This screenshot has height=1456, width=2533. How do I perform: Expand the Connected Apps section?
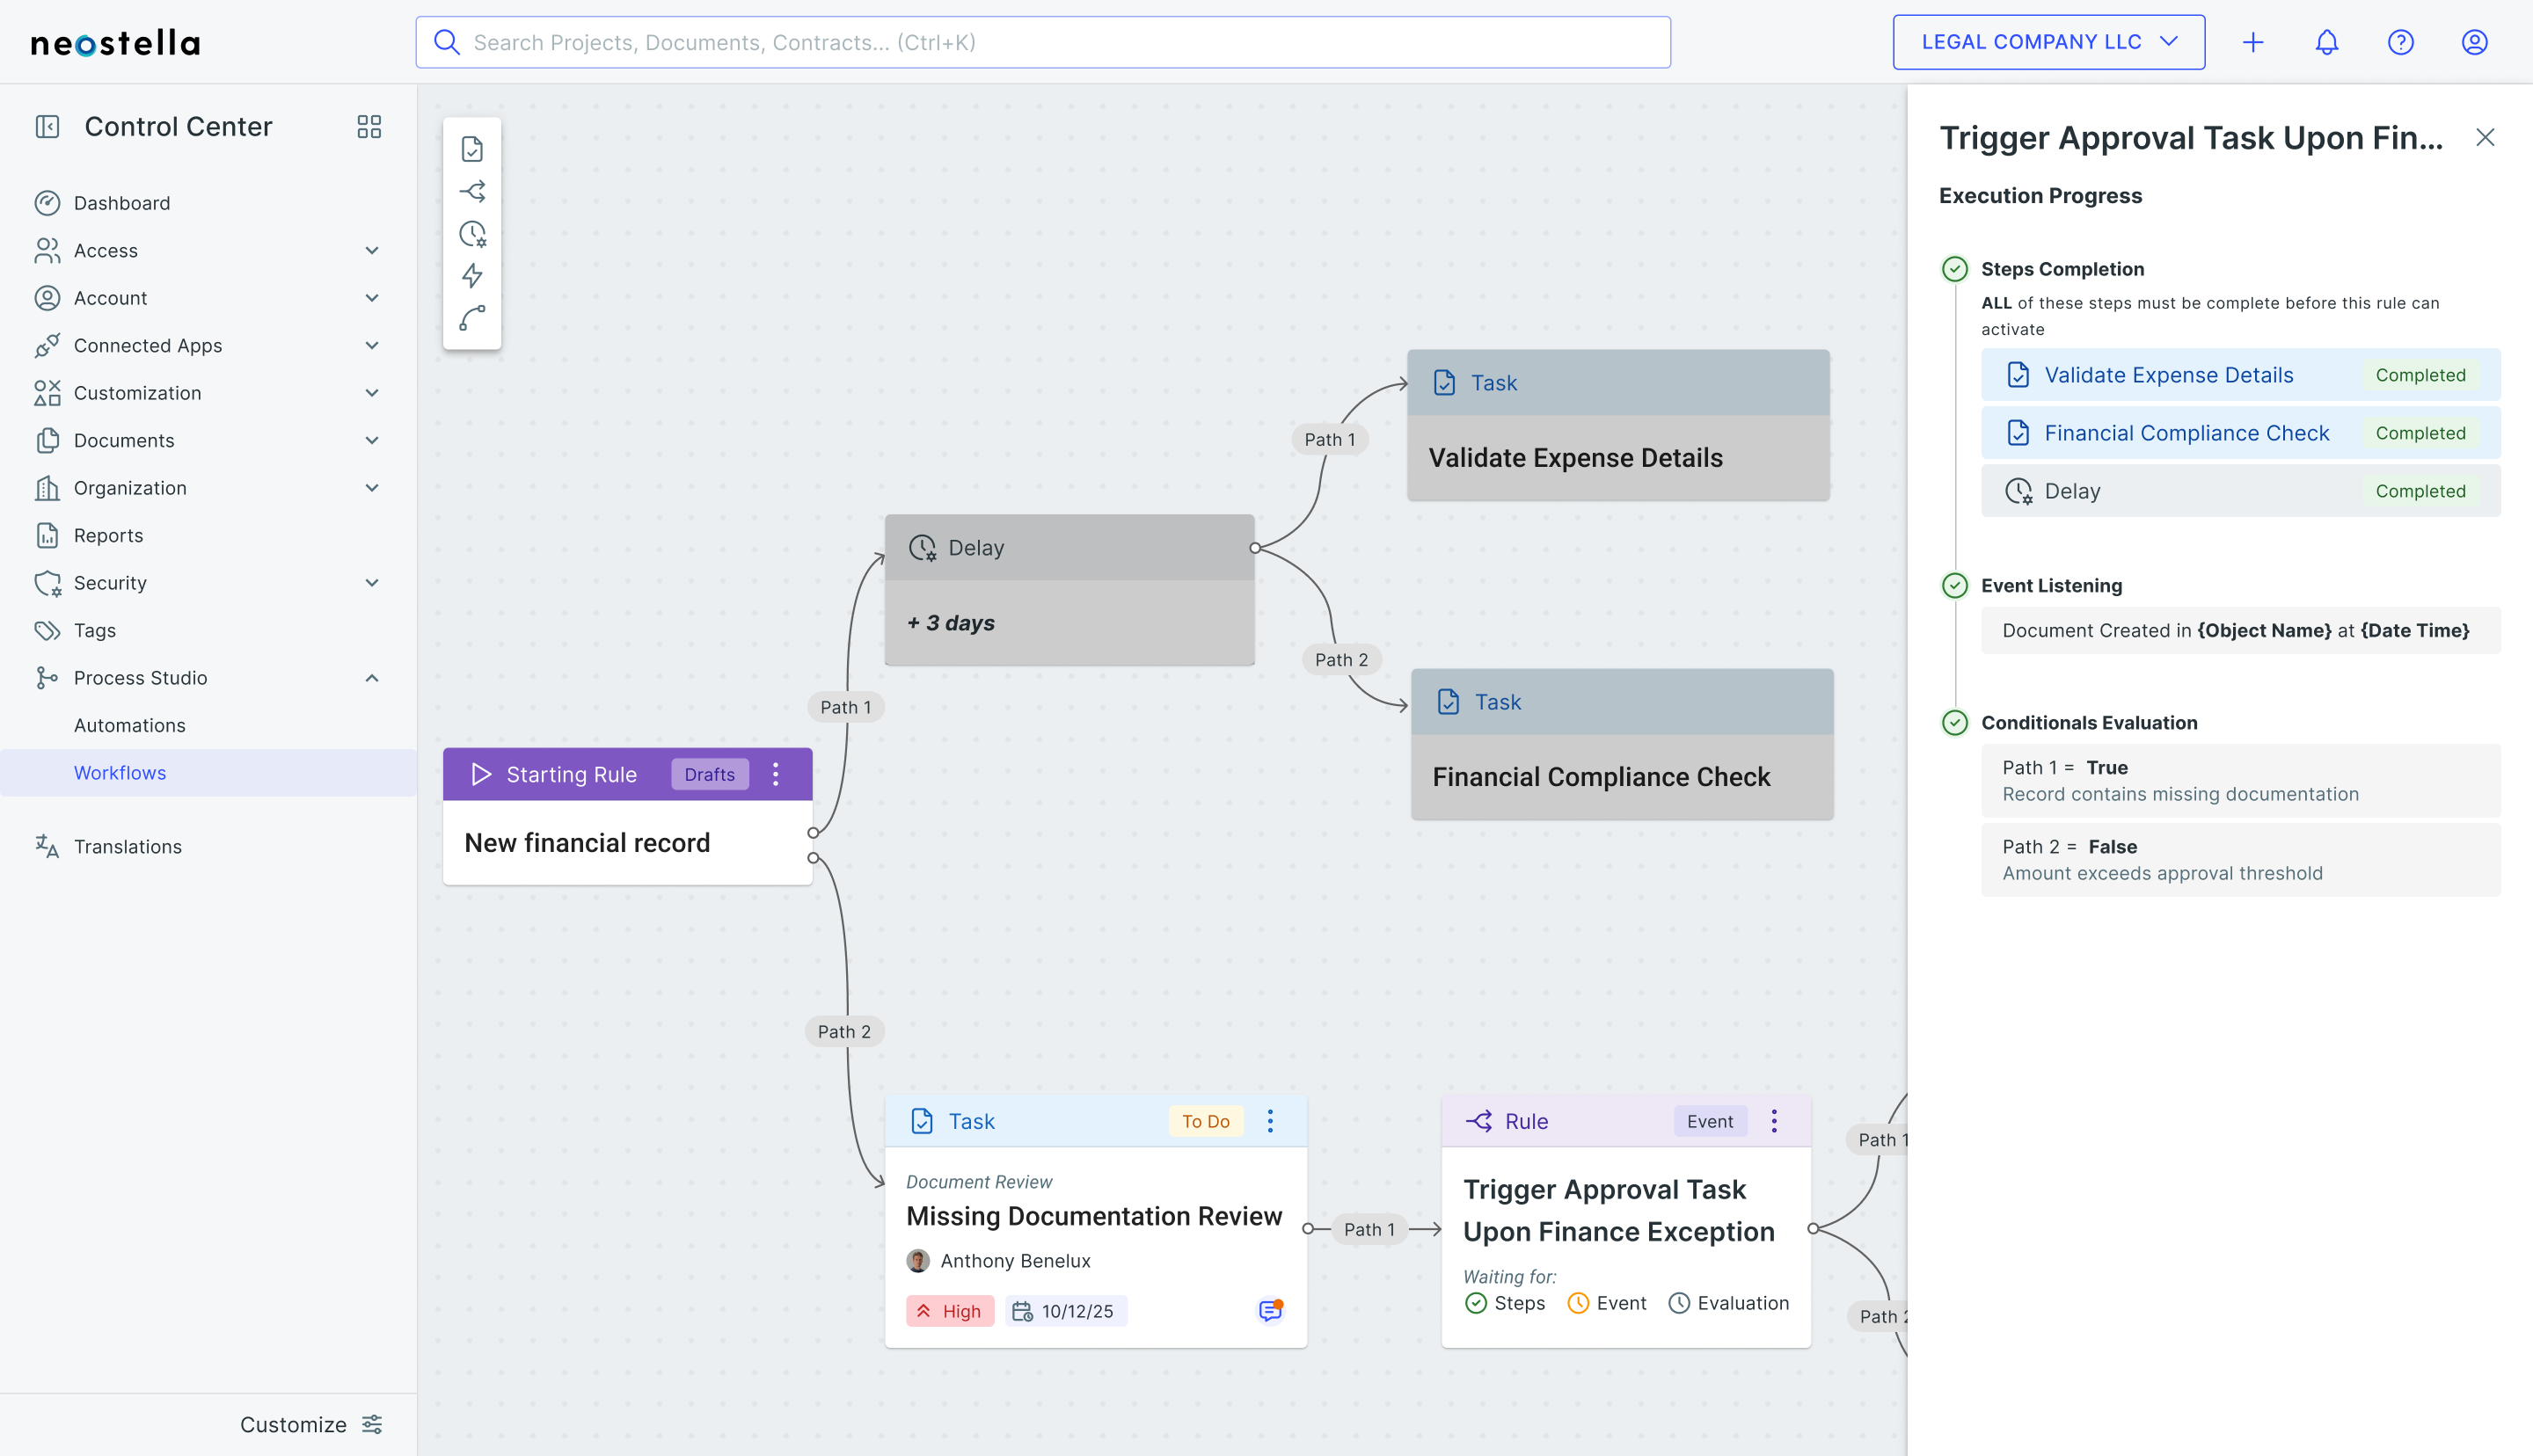(372, 345)
